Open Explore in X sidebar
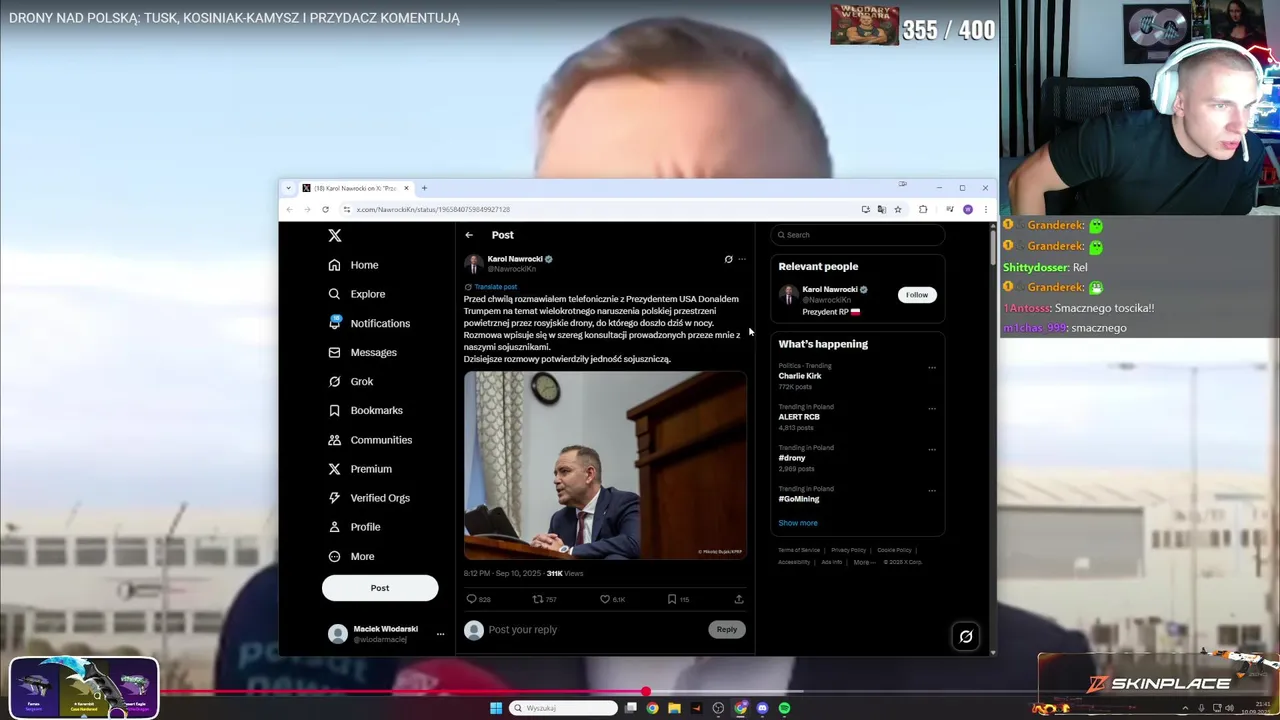This screenshot has height=720, width=1280. tap(357, 294)
